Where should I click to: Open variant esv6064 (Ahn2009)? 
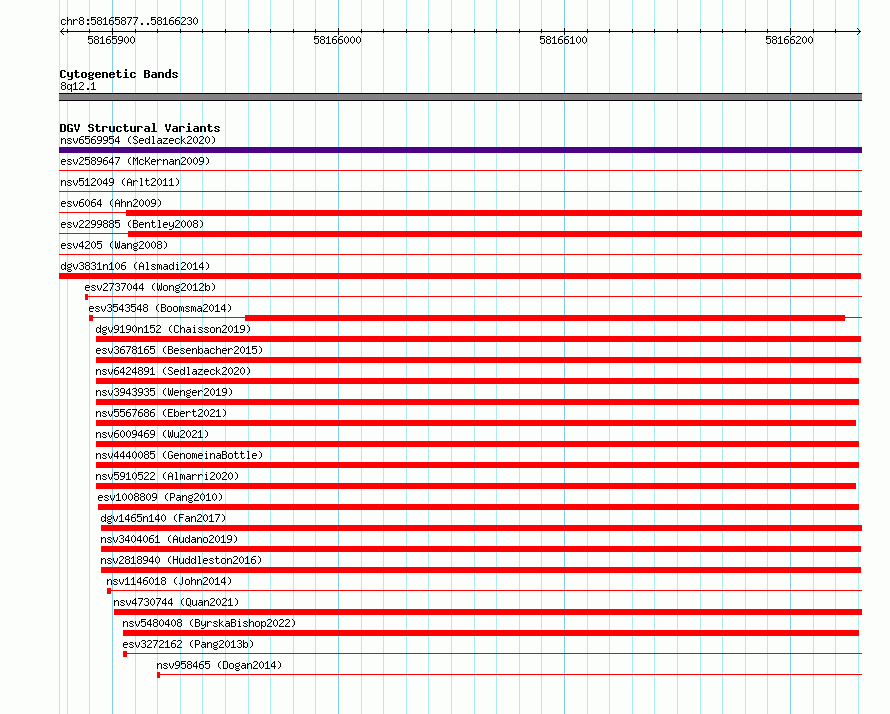[111, 203]
